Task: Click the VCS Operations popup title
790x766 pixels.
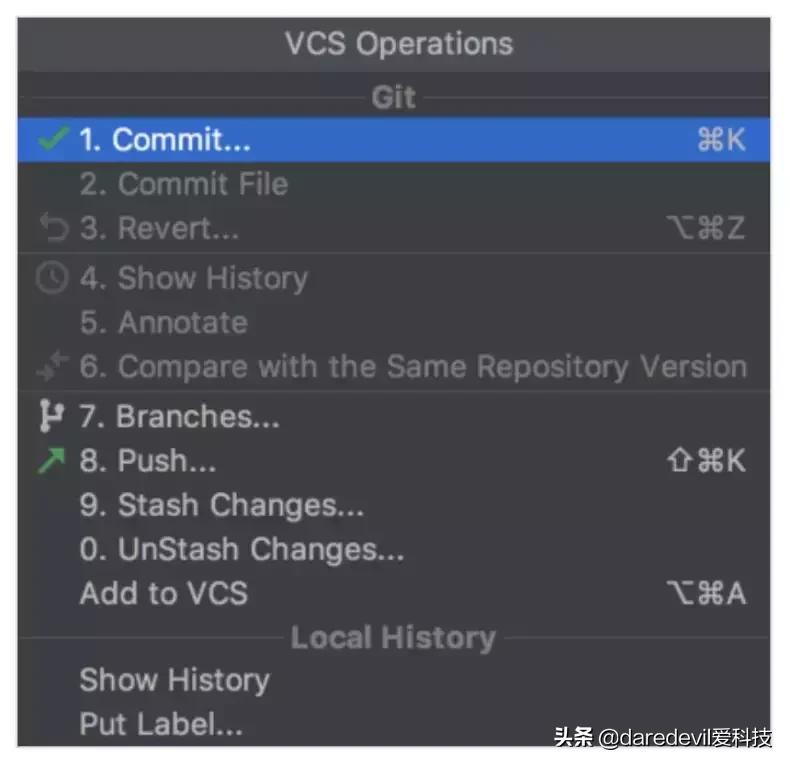Action: (398, 44)
